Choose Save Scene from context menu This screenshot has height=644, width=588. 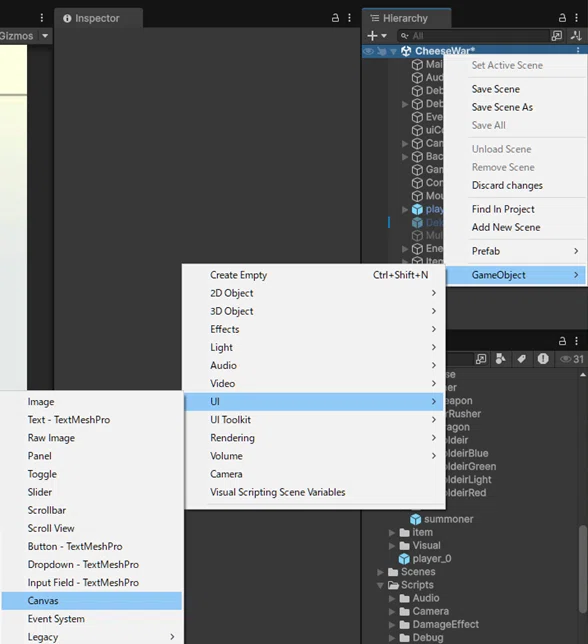[496, 89]
